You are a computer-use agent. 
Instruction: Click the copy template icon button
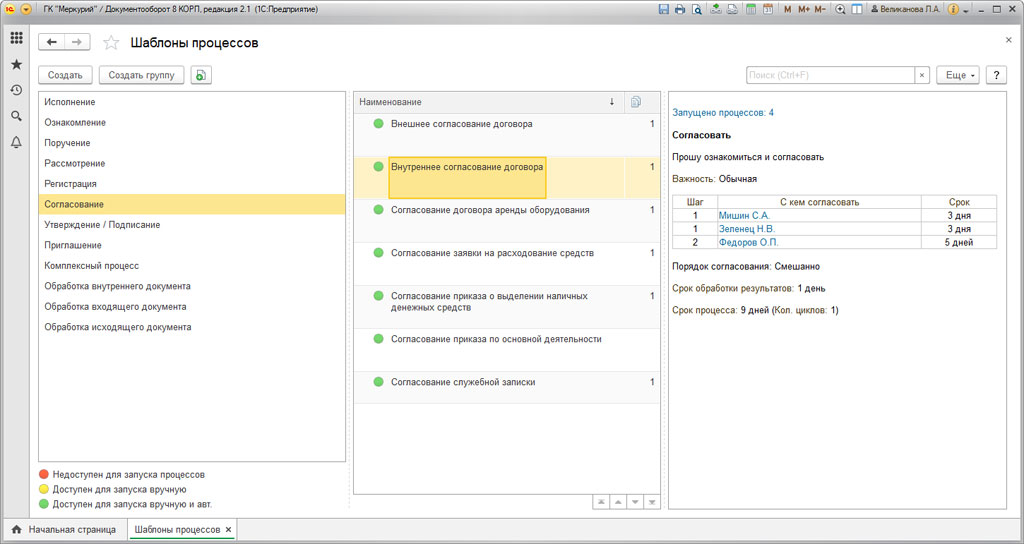click(x=201, y=75)
